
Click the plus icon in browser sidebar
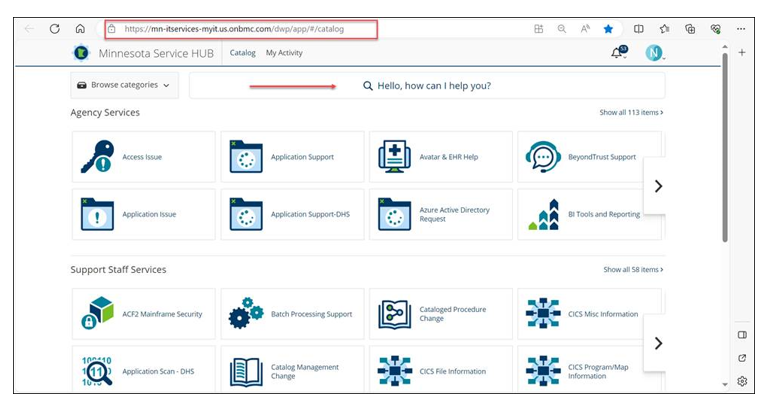click(742, 52)
